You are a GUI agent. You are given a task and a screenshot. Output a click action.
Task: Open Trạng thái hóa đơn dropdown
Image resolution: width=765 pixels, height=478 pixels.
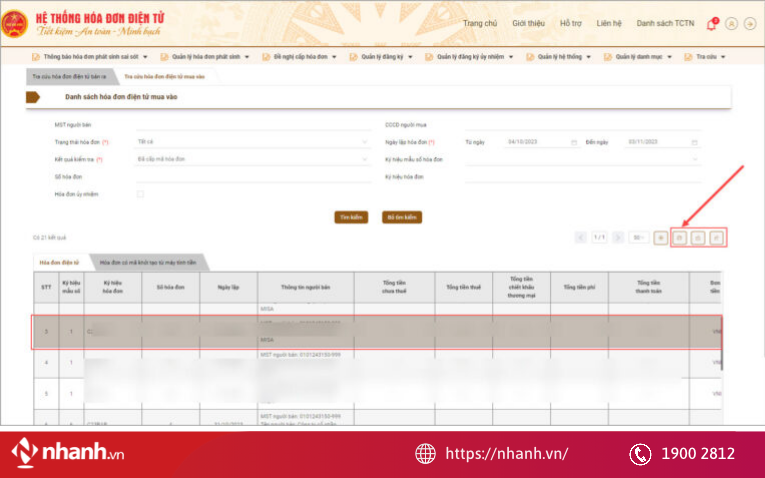(253, 142)
